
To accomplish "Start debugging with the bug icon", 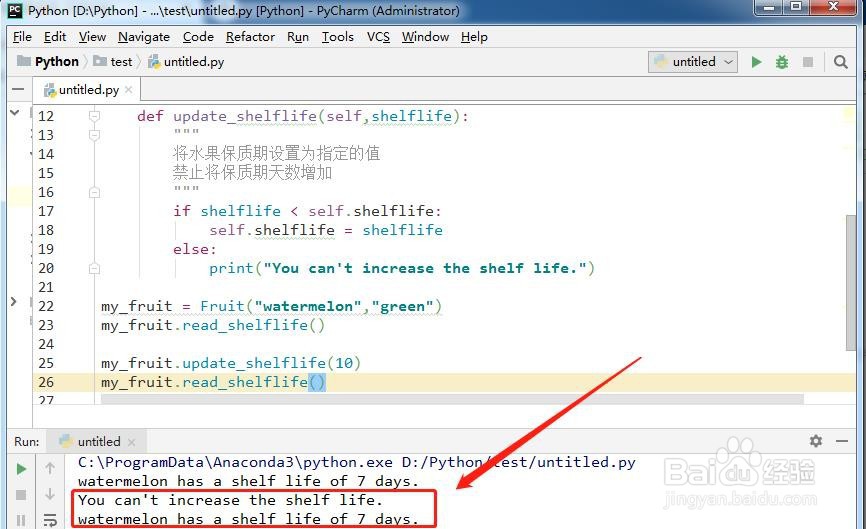I will point(781,62).
